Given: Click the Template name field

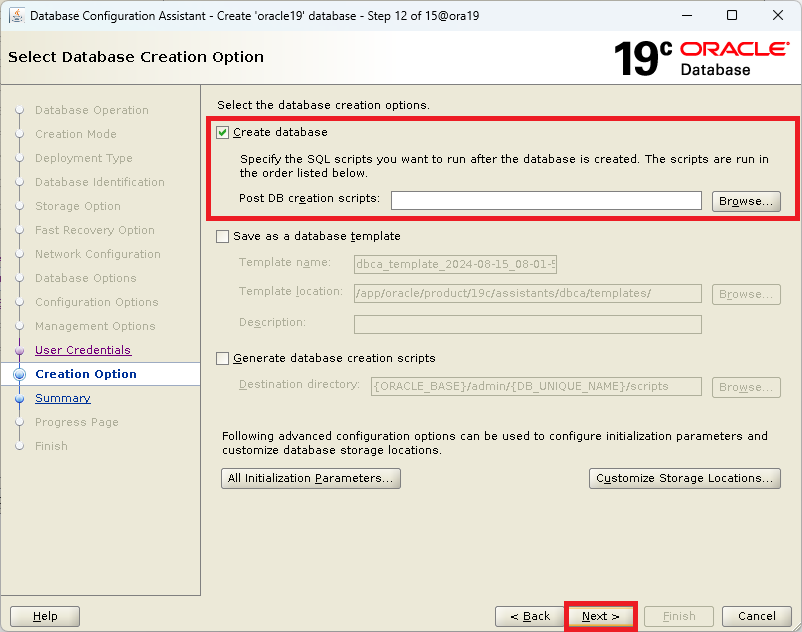Looking at the screenshot, I should point(455,264).
